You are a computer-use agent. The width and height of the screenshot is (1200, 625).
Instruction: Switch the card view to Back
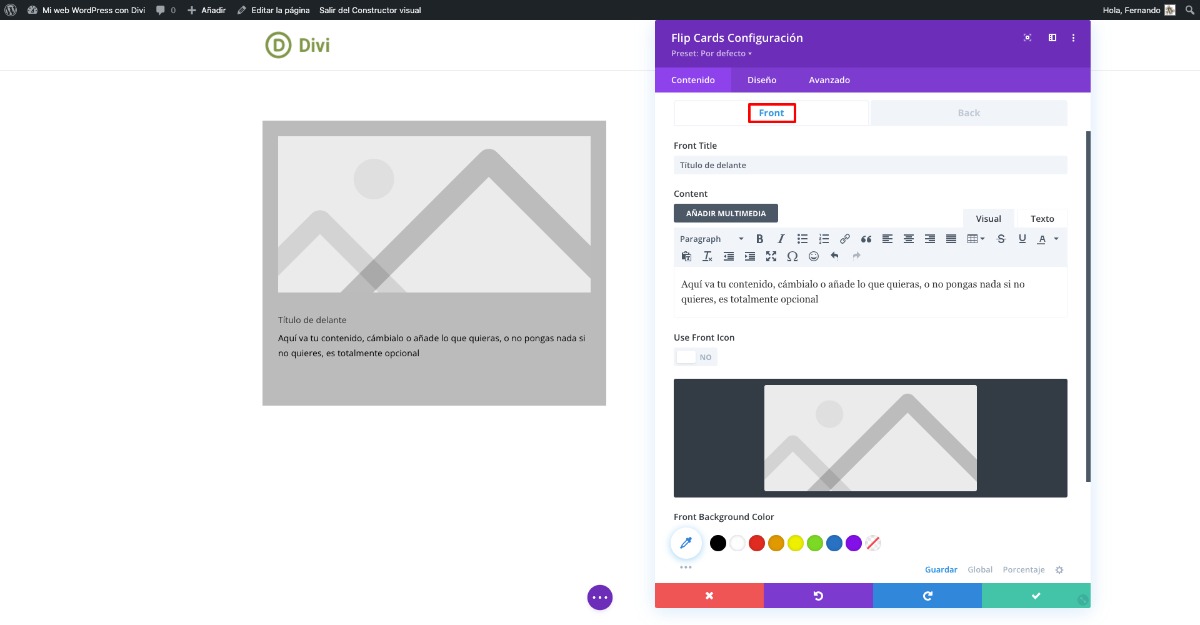[x=968, y=113]
